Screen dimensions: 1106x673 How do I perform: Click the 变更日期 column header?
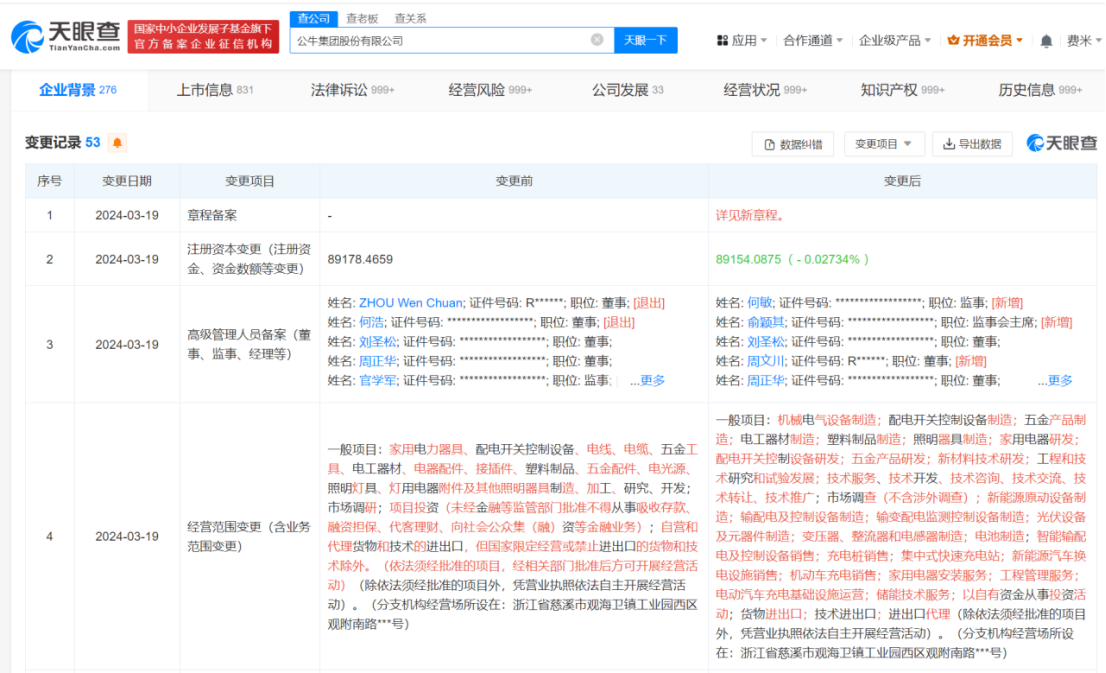pyautogui.click(x=127, y=181)
